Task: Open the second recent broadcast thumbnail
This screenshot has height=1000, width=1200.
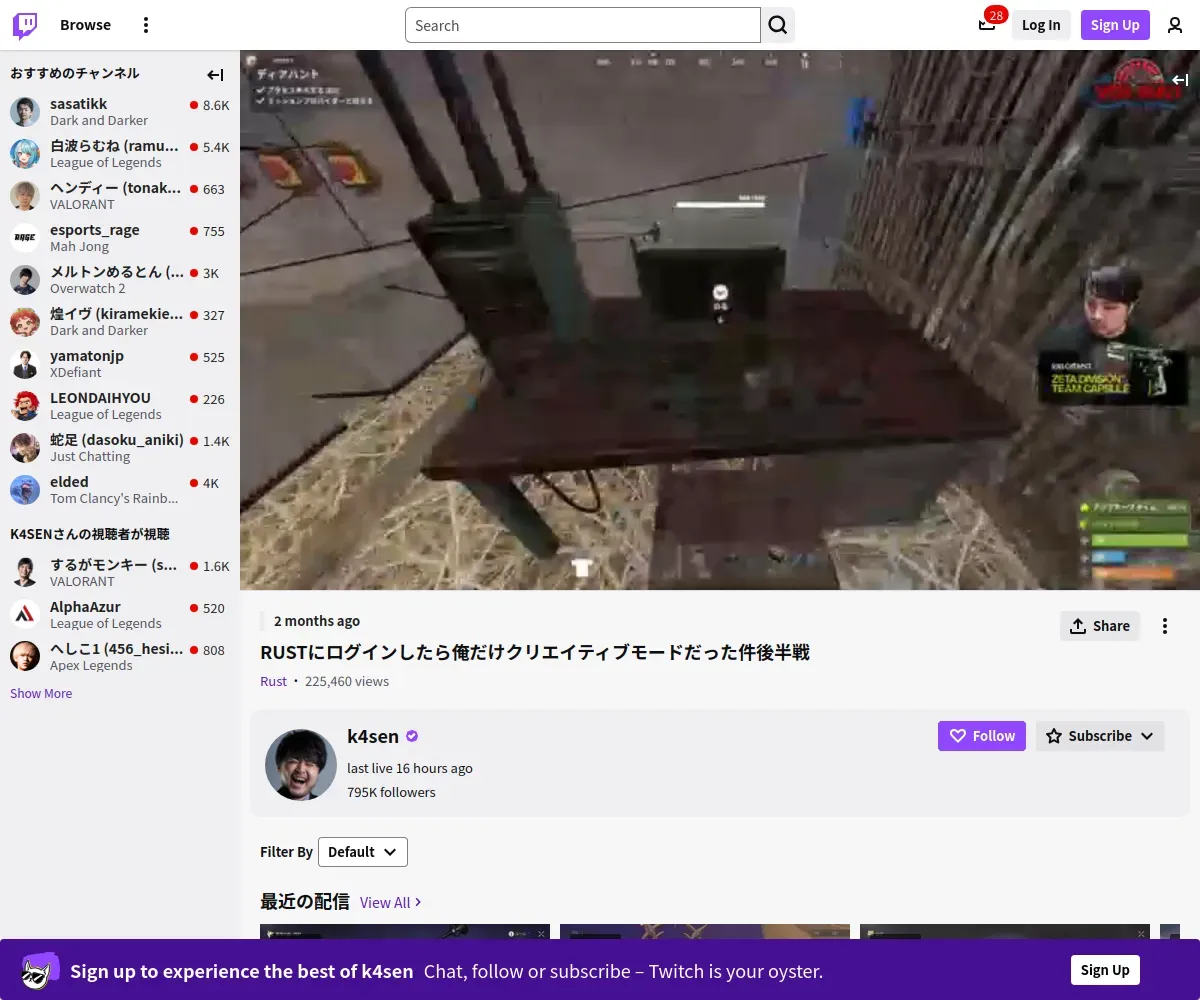Action: pos(705,931)
